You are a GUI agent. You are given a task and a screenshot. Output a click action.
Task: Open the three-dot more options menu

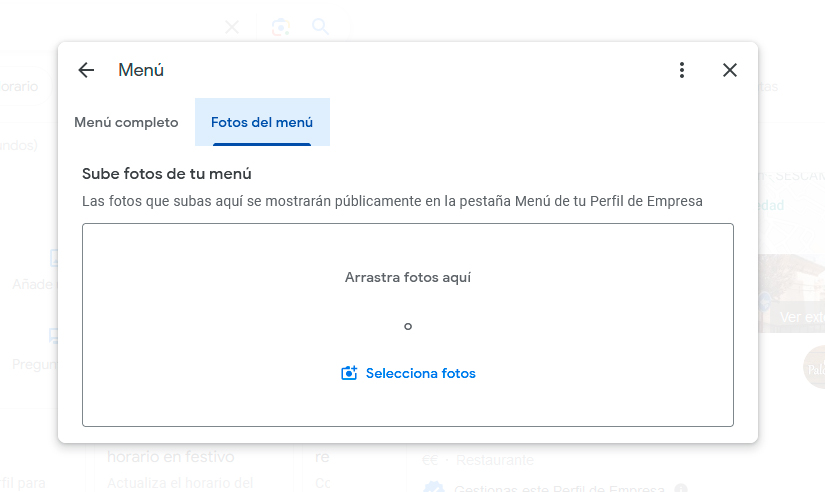coord(682,70)
